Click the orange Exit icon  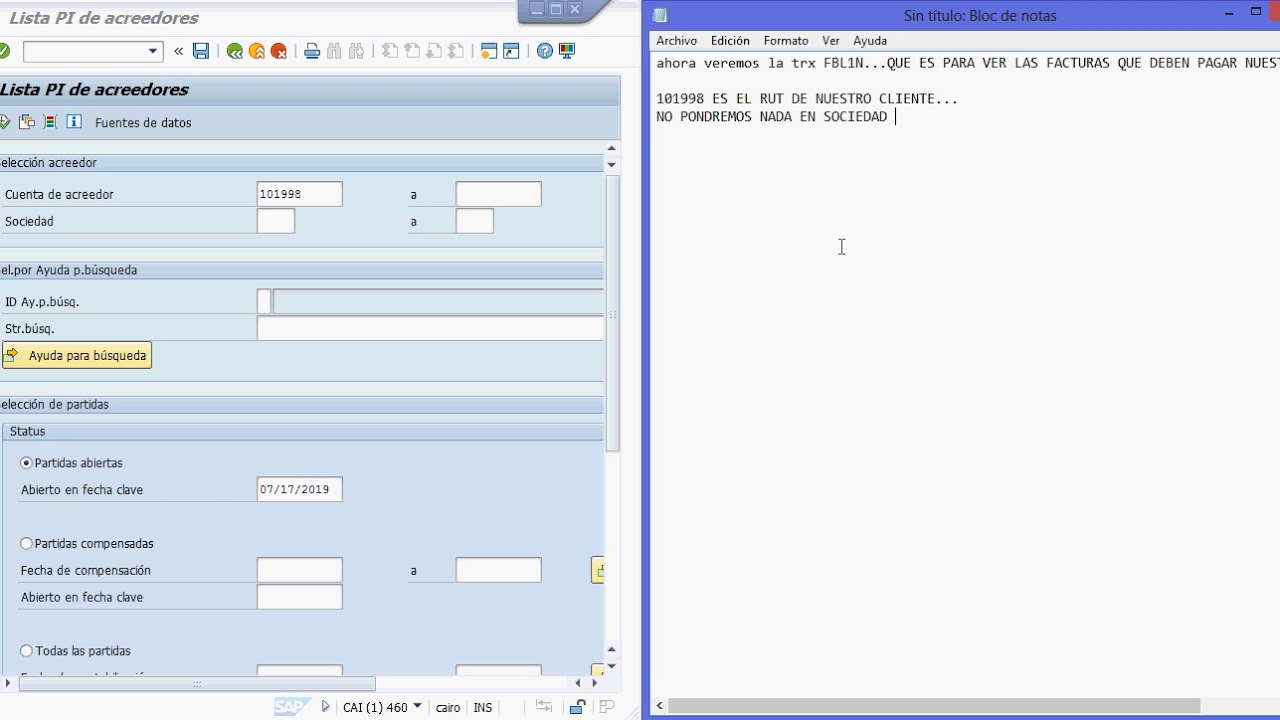pos(257,51)
